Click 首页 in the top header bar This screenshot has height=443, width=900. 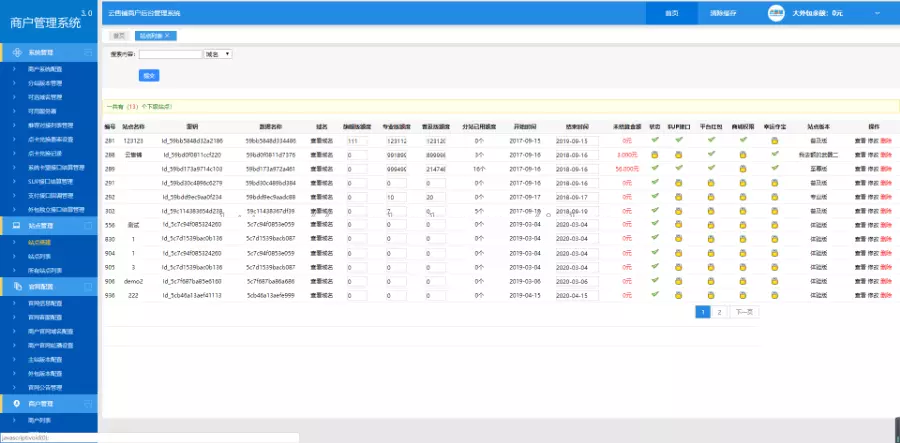tap(672, 13)
